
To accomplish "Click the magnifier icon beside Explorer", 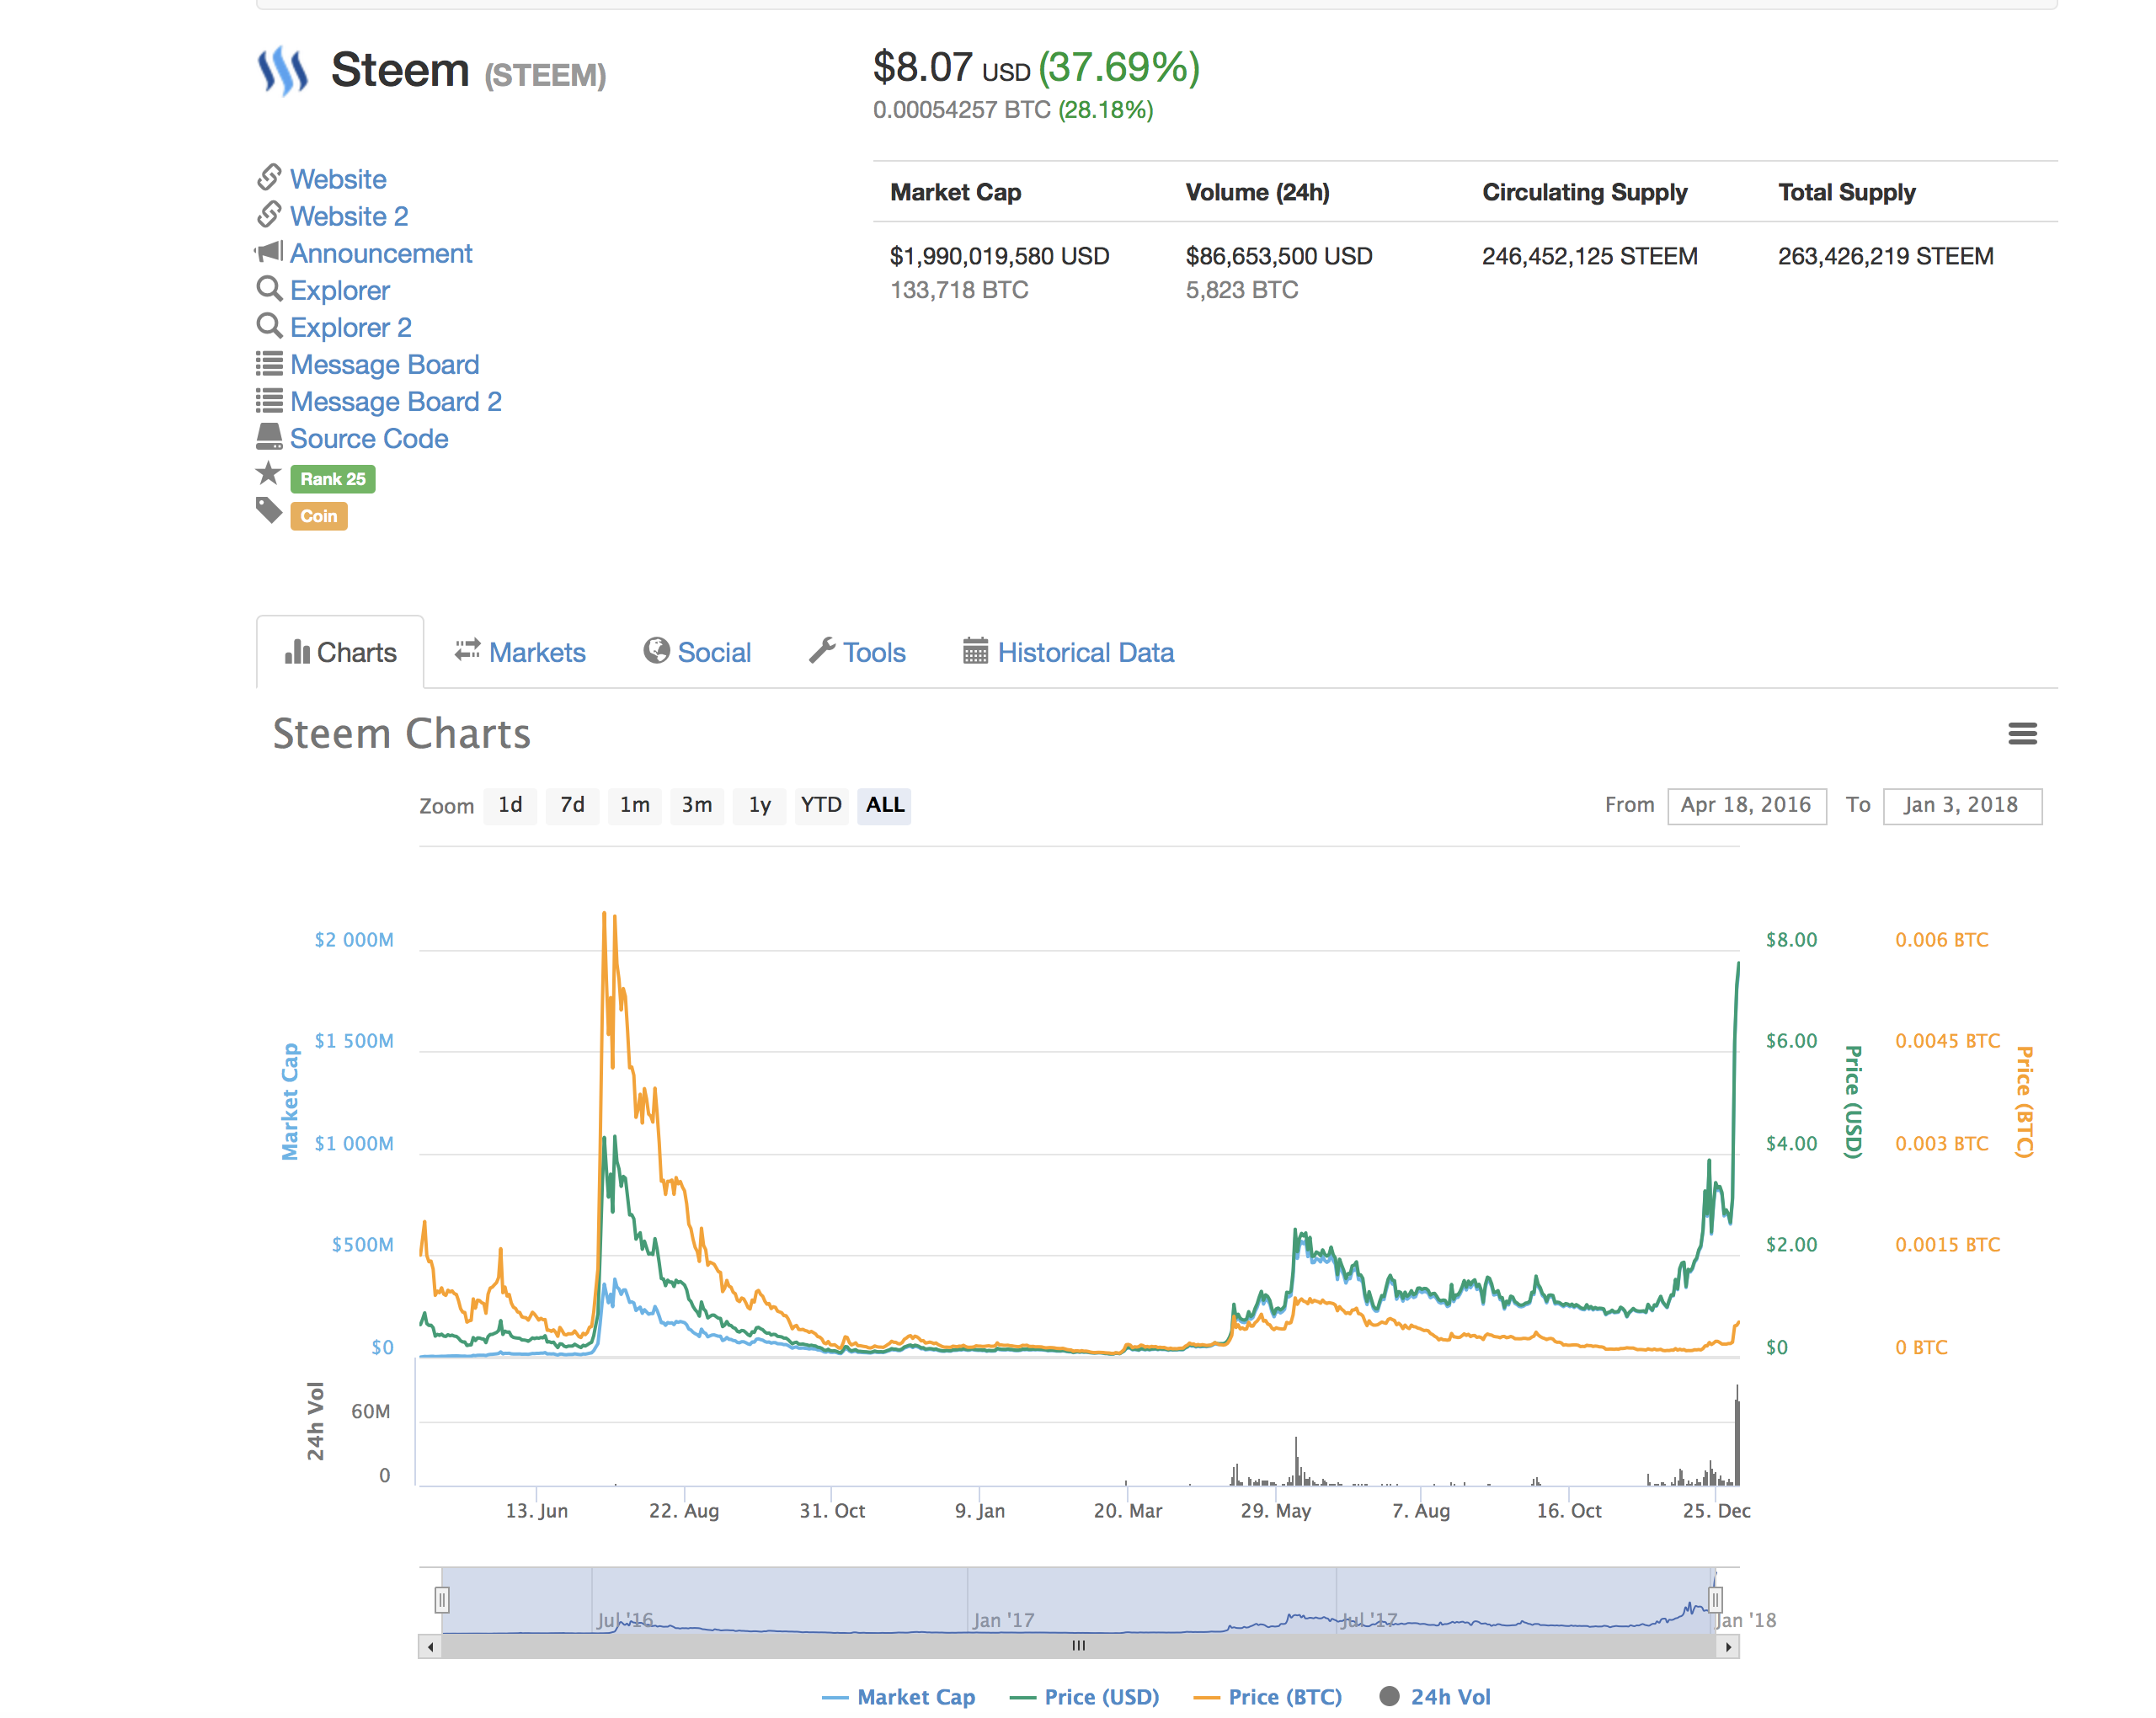I will (269, 289).
